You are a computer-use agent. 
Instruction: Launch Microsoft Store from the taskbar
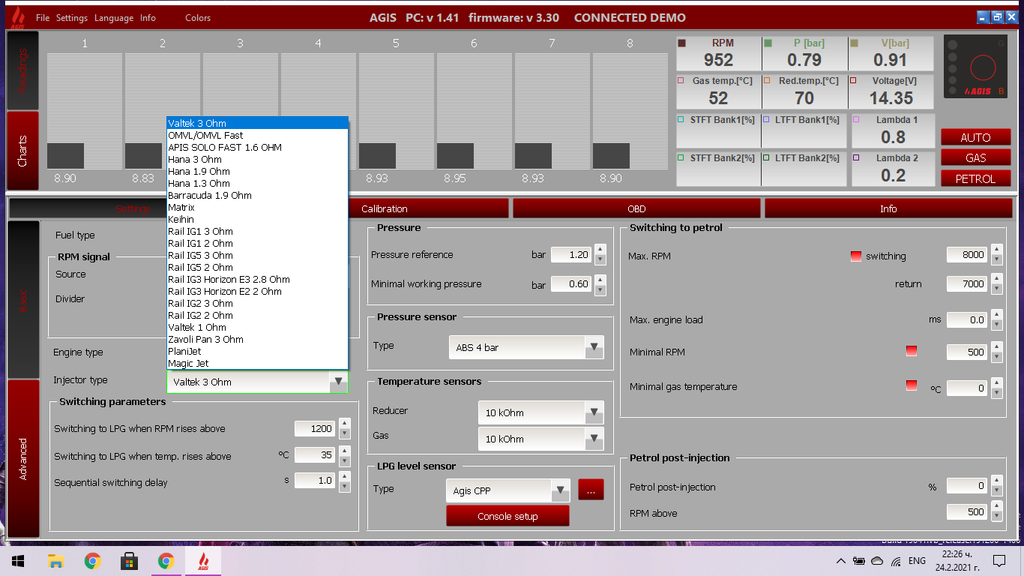coord(129,561)
